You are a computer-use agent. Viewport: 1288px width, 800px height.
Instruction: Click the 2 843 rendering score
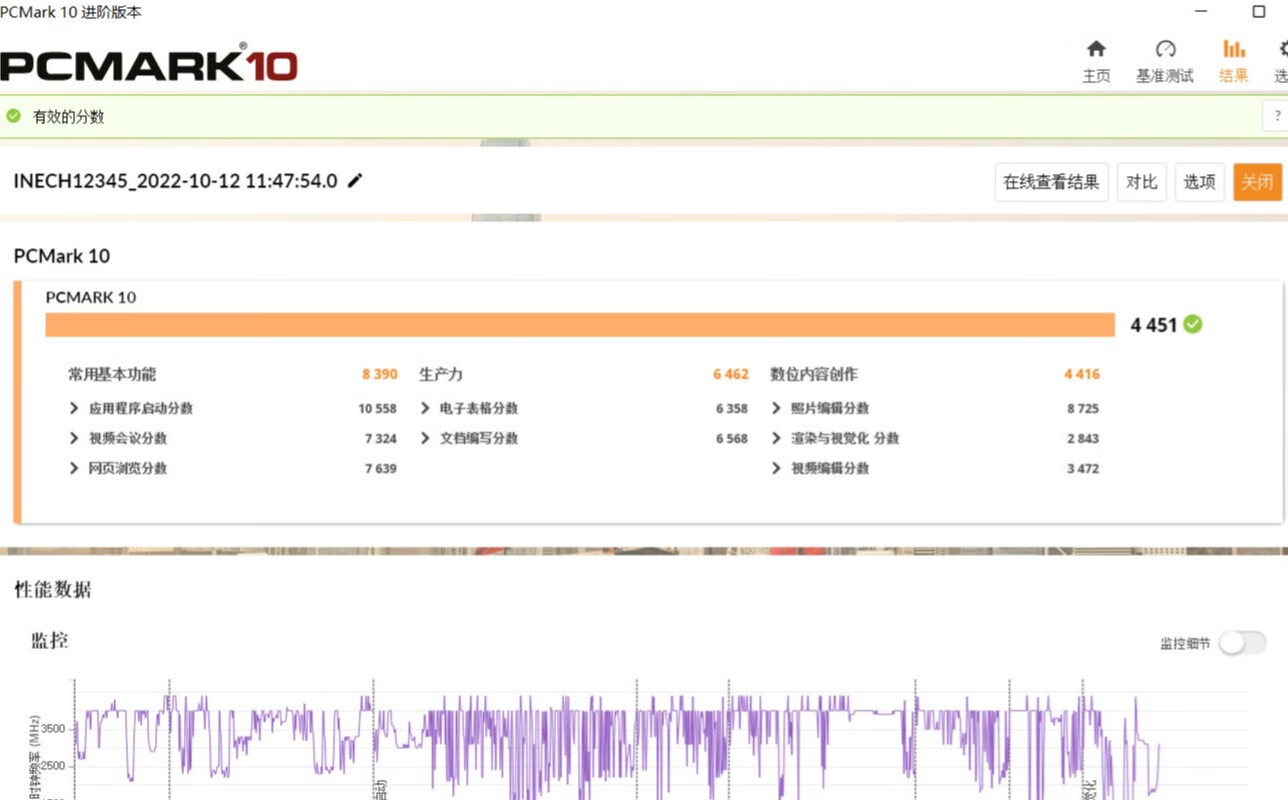[x=1083, y=438]
